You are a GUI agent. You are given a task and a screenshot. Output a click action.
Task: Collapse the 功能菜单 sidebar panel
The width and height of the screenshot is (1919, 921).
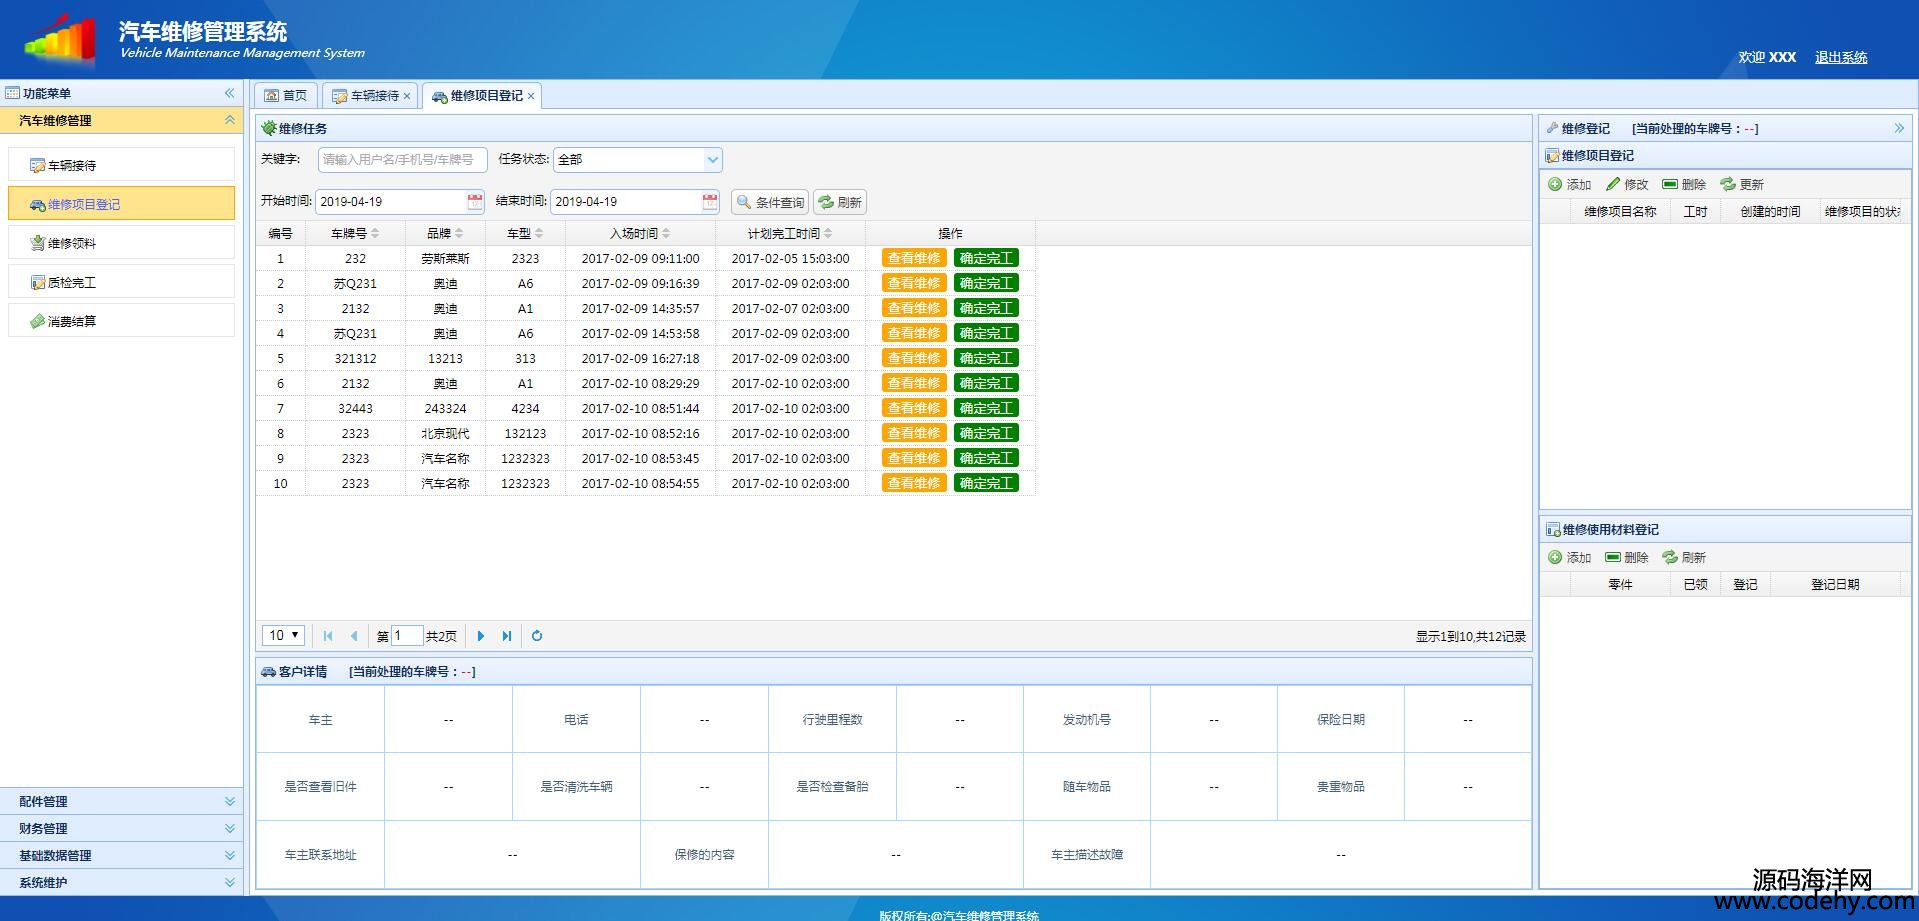(x=229, y=93)
